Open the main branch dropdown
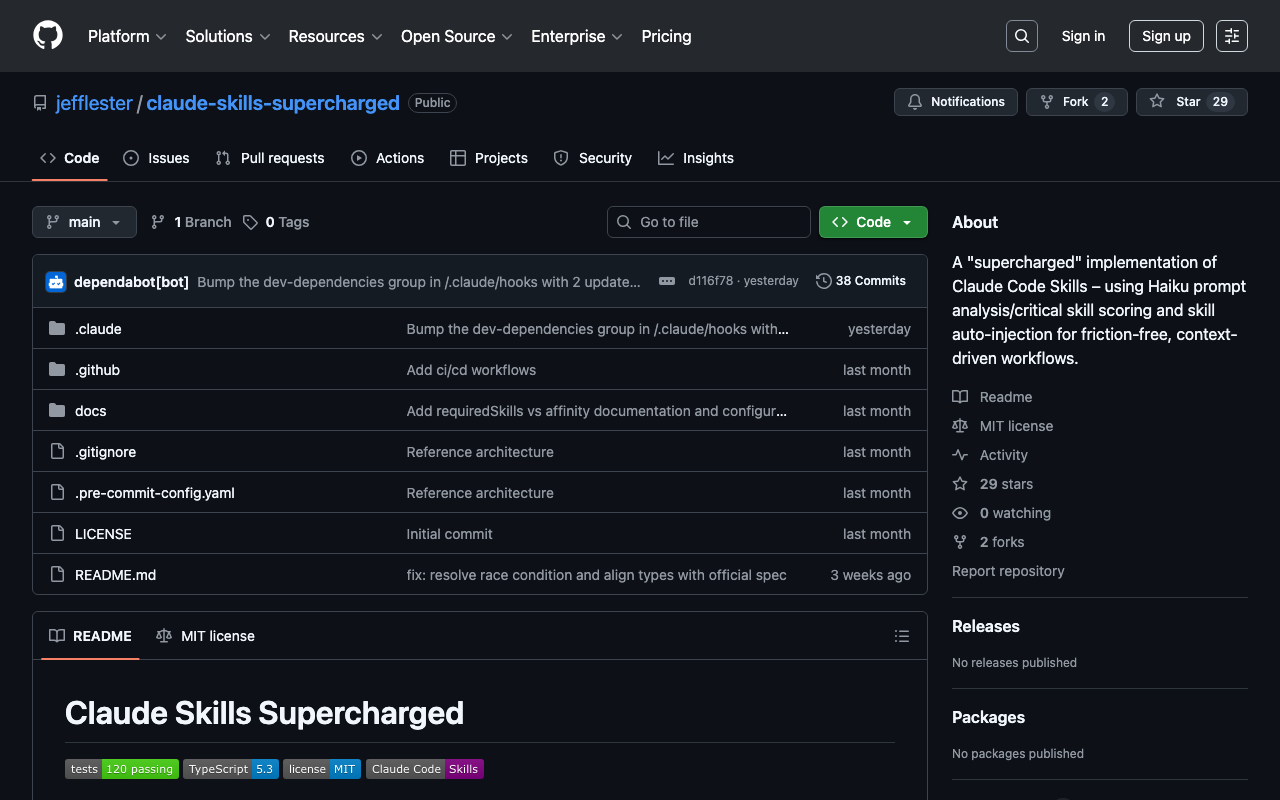 tap(84, 222)
